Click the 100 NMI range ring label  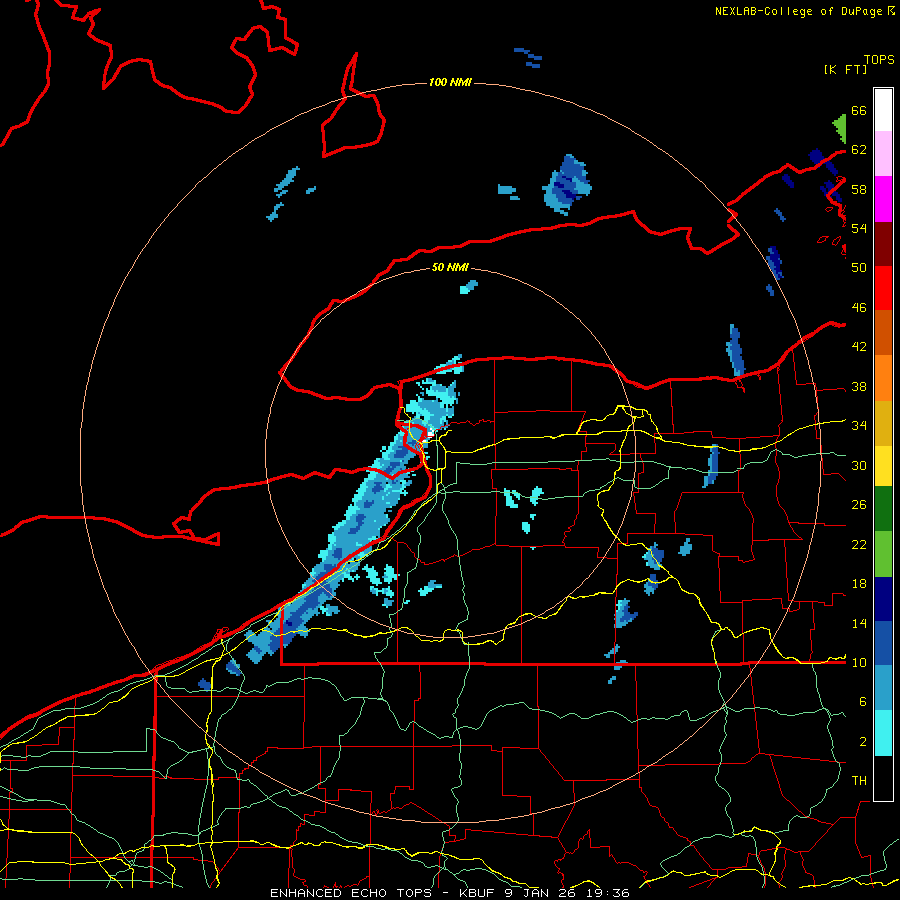(450, 82)
